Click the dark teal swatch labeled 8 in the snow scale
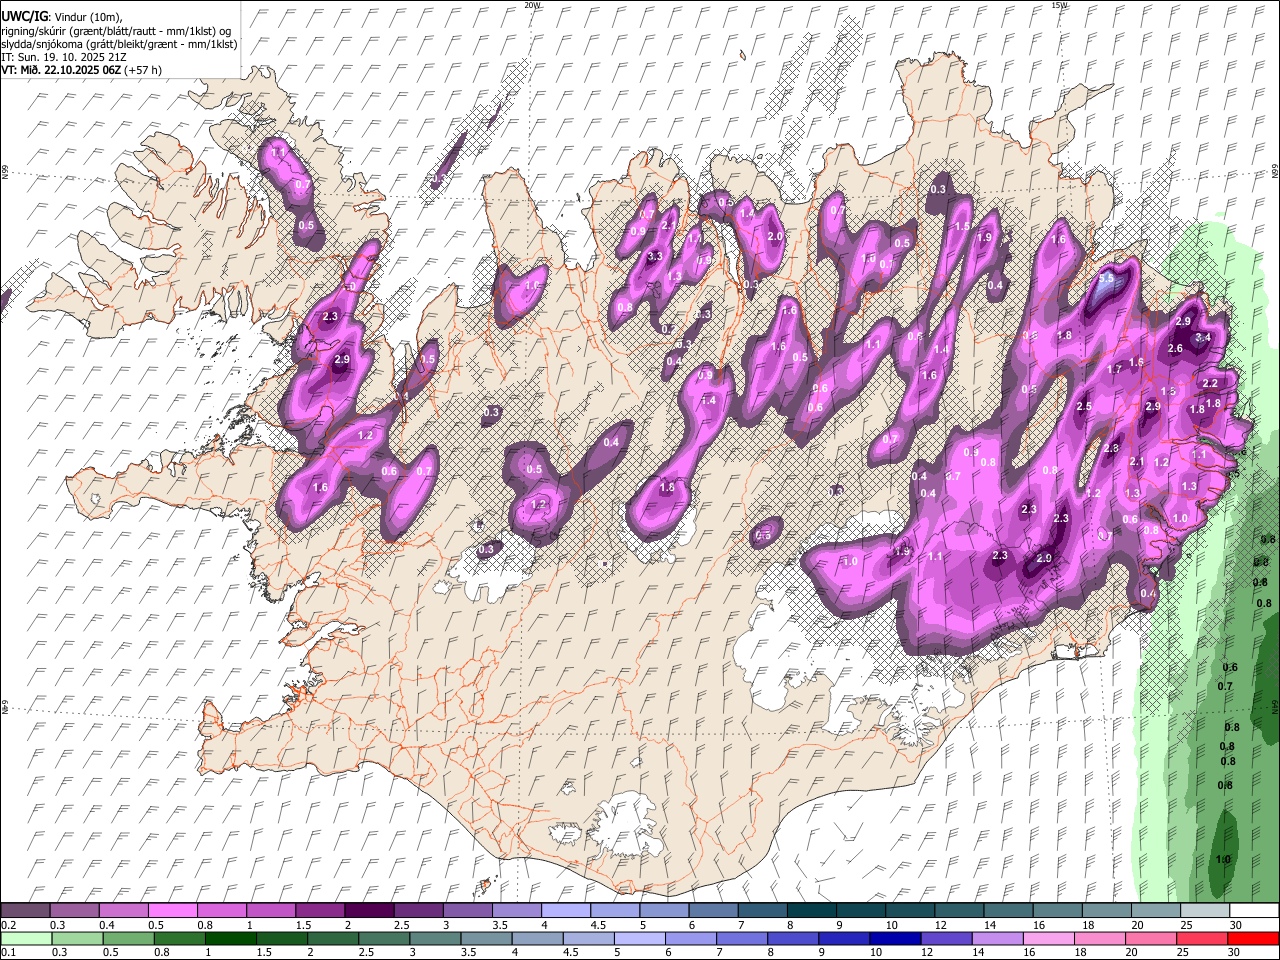Screen dimensions: 1280x960 (x=813, y=910)
